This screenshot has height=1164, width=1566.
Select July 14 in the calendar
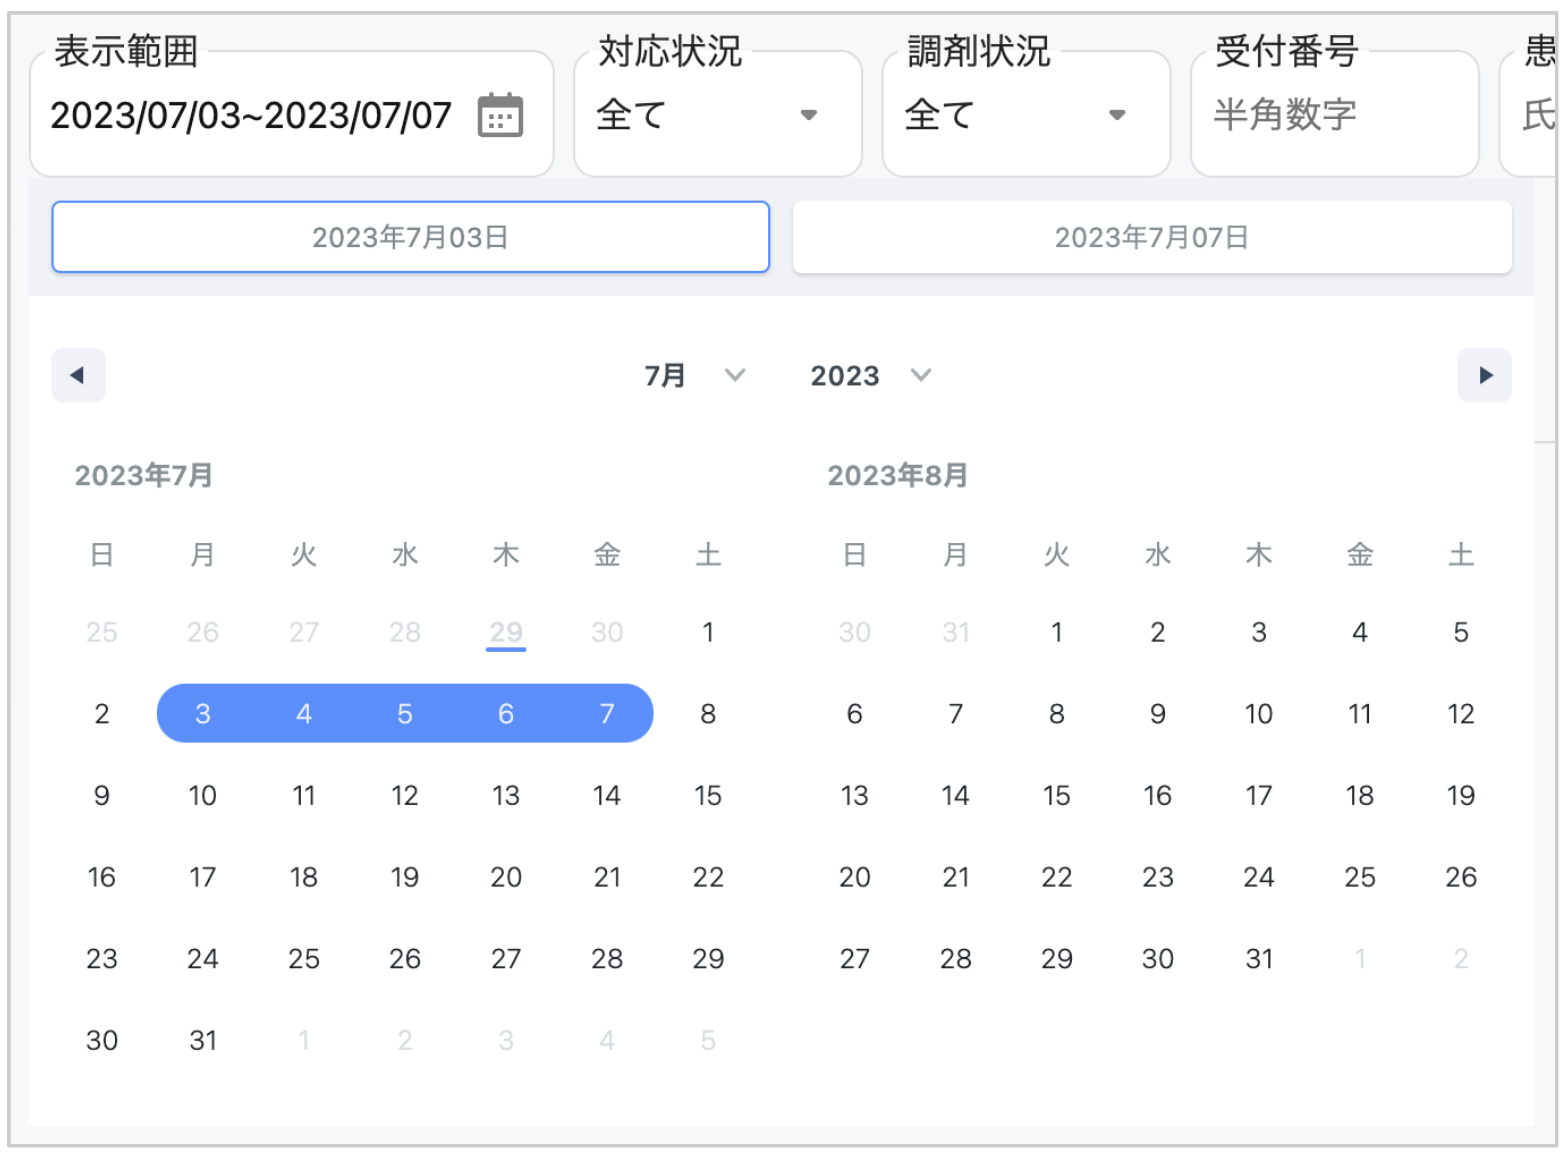click(x=607, y=796)
